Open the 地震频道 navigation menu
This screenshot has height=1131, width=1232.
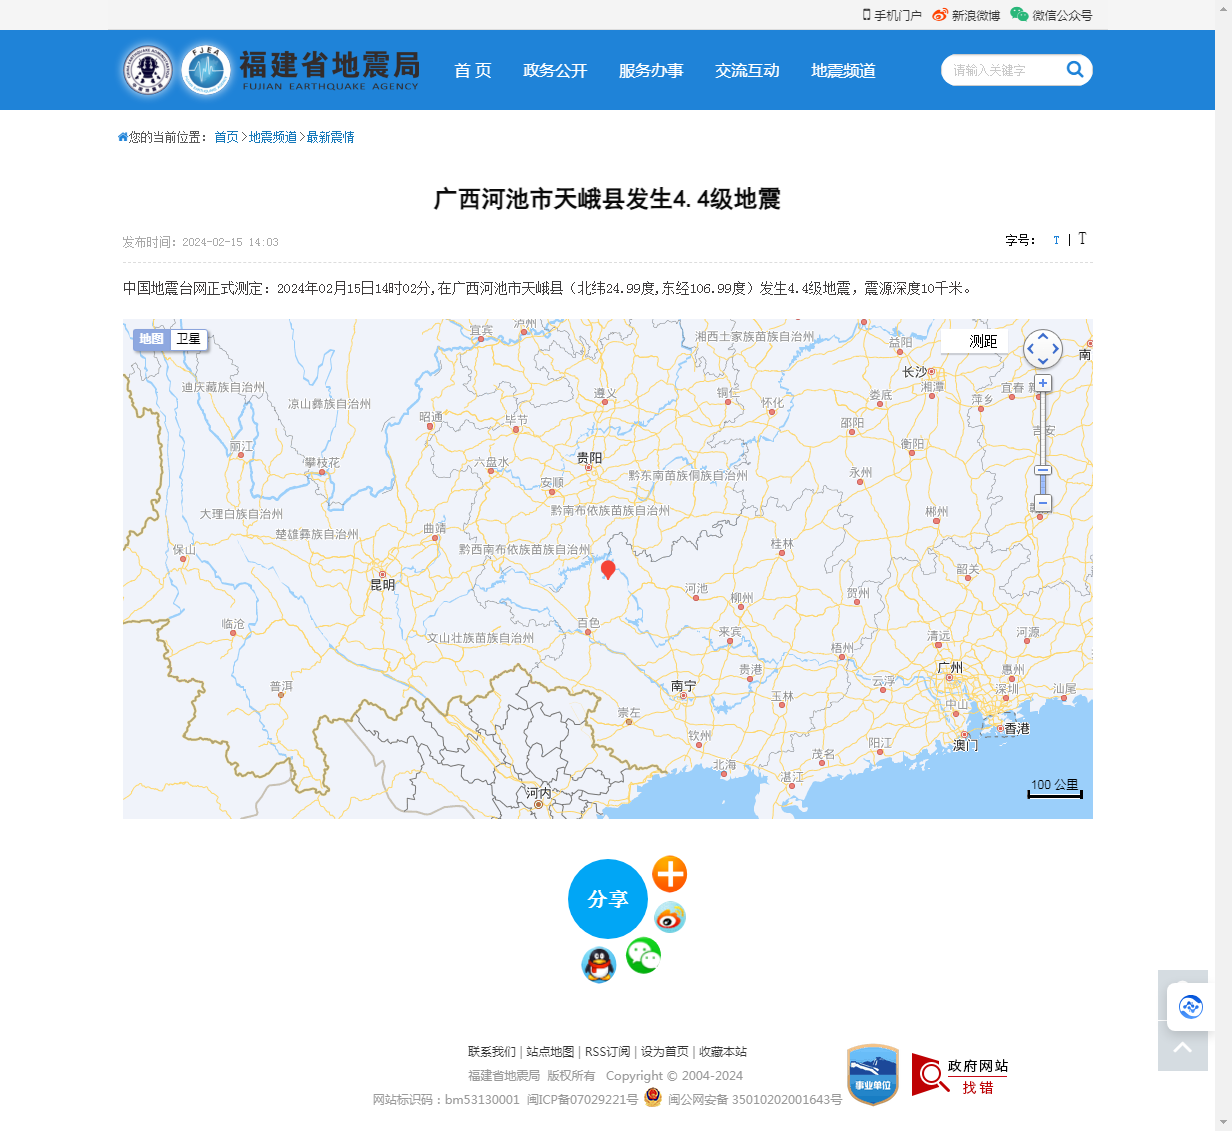843,70
